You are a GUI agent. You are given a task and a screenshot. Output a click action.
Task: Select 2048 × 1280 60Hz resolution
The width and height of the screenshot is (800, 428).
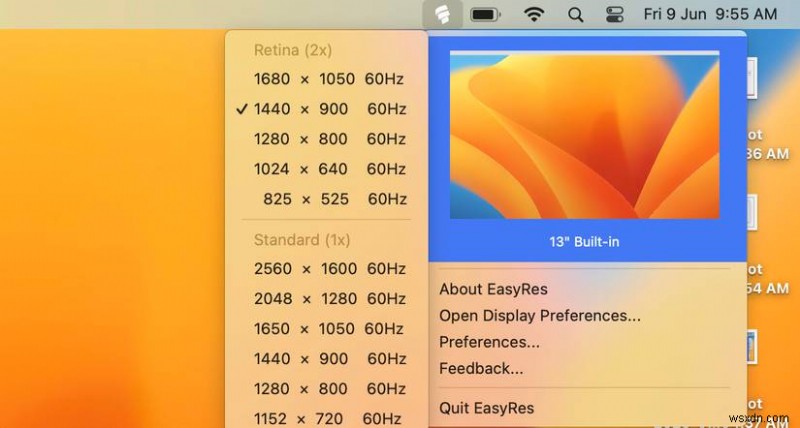coord(327,299)
